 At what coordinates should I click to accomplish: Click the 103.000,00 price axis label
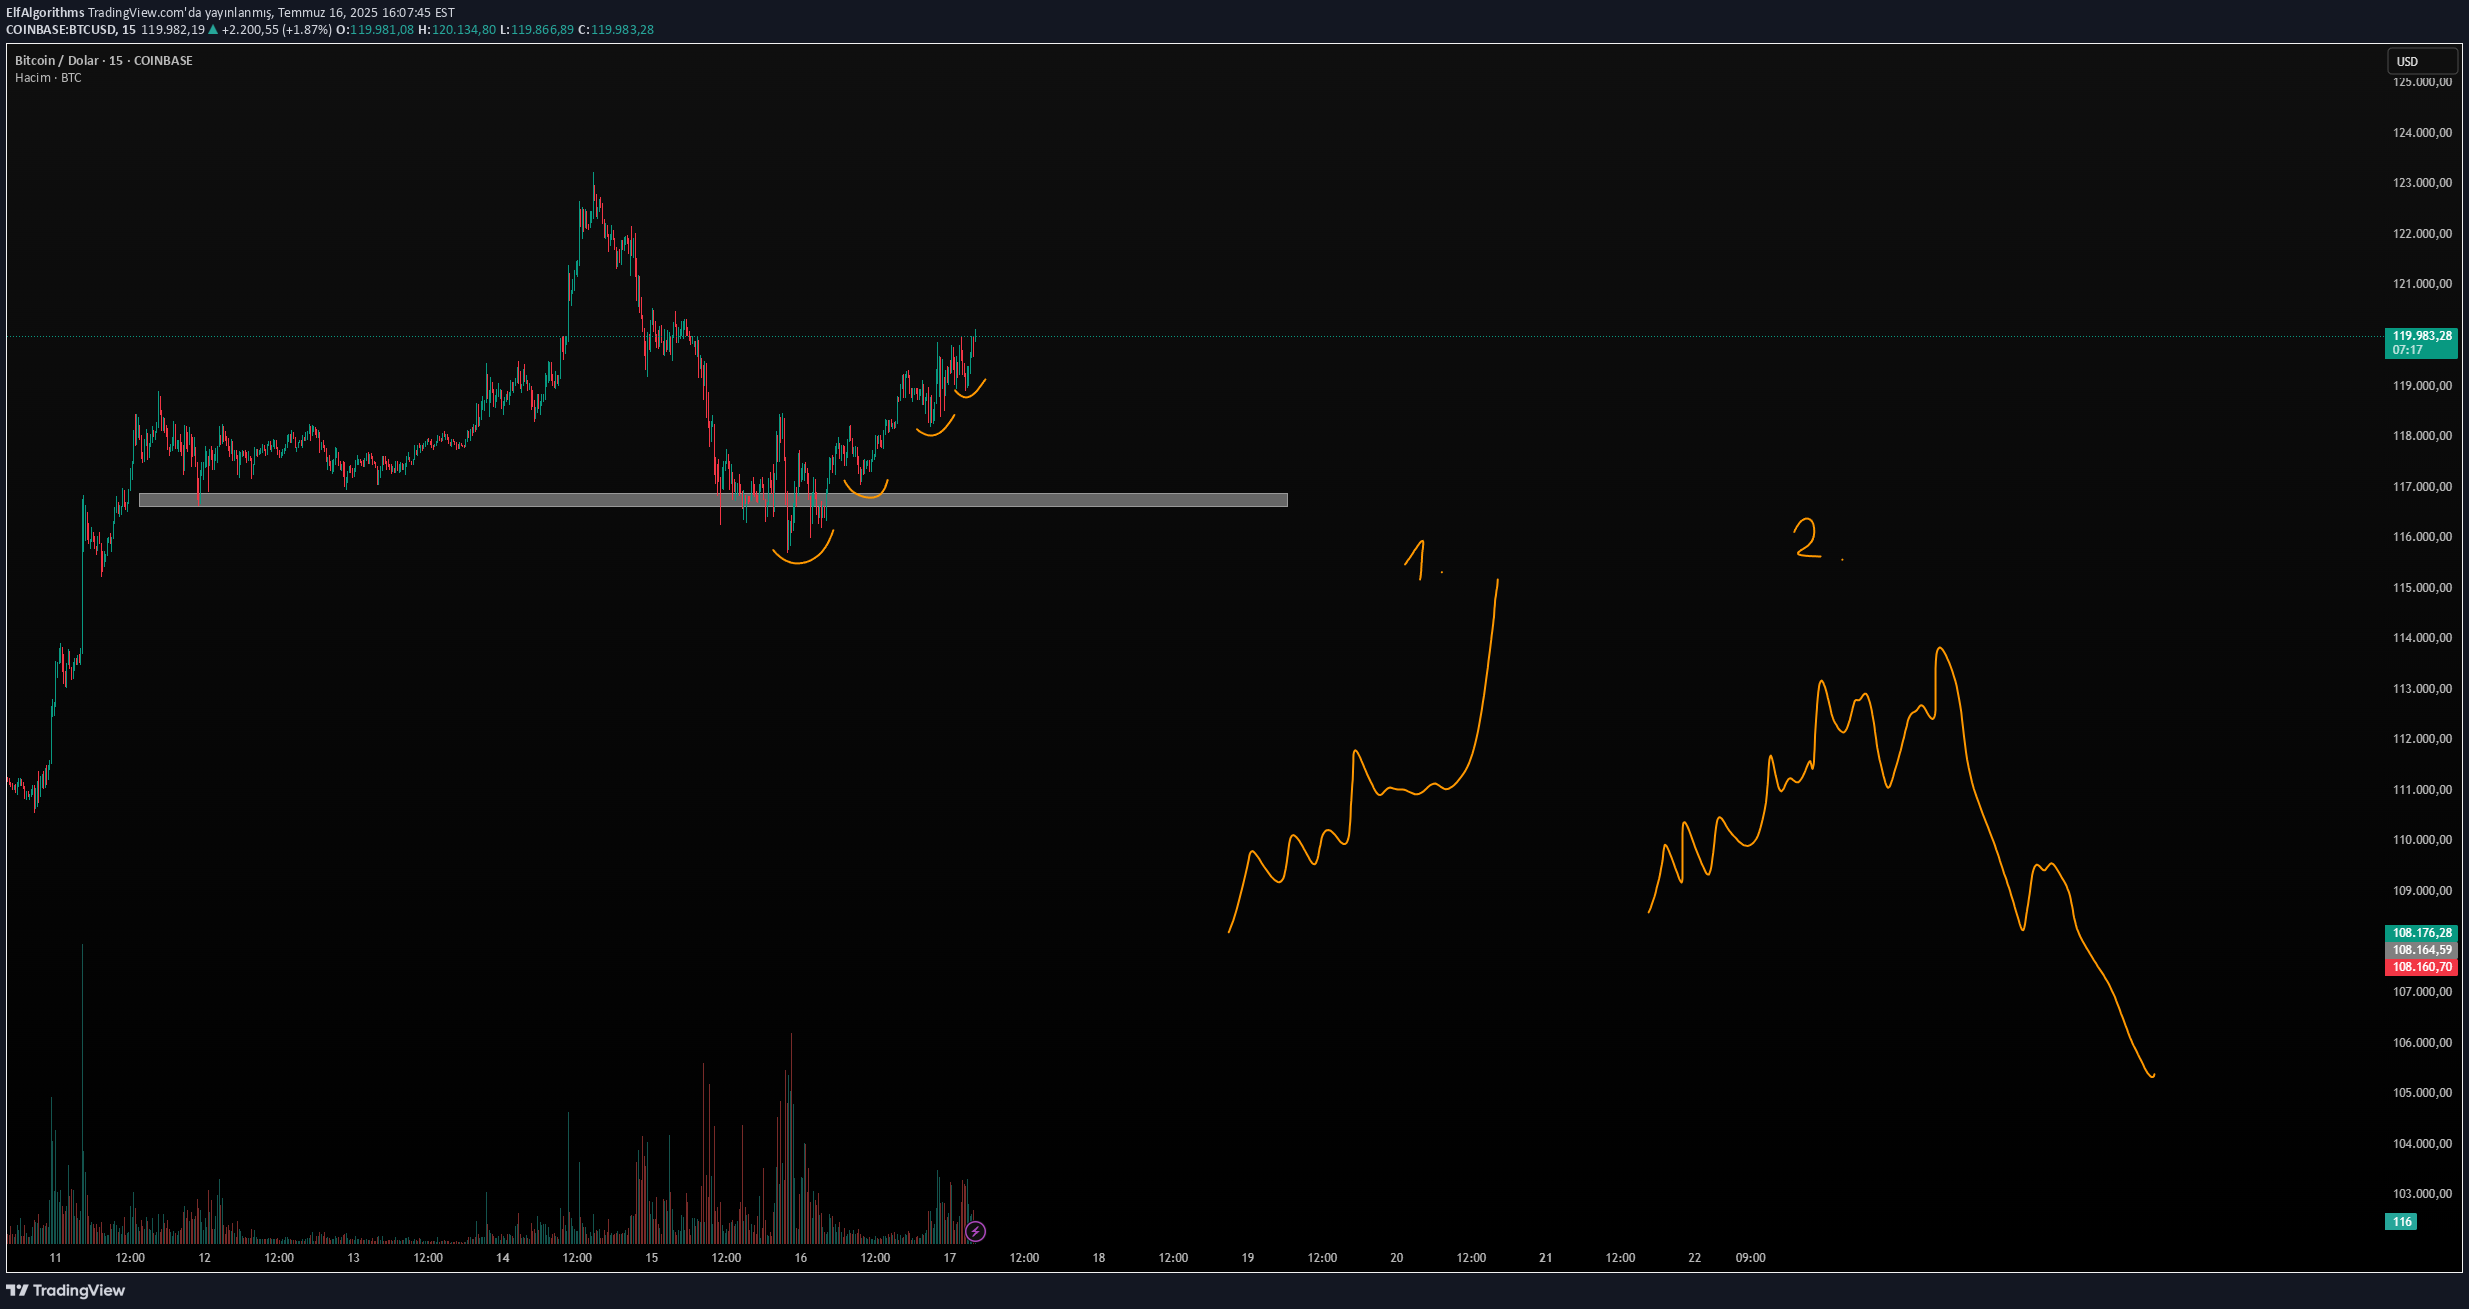[2422, 1194]
